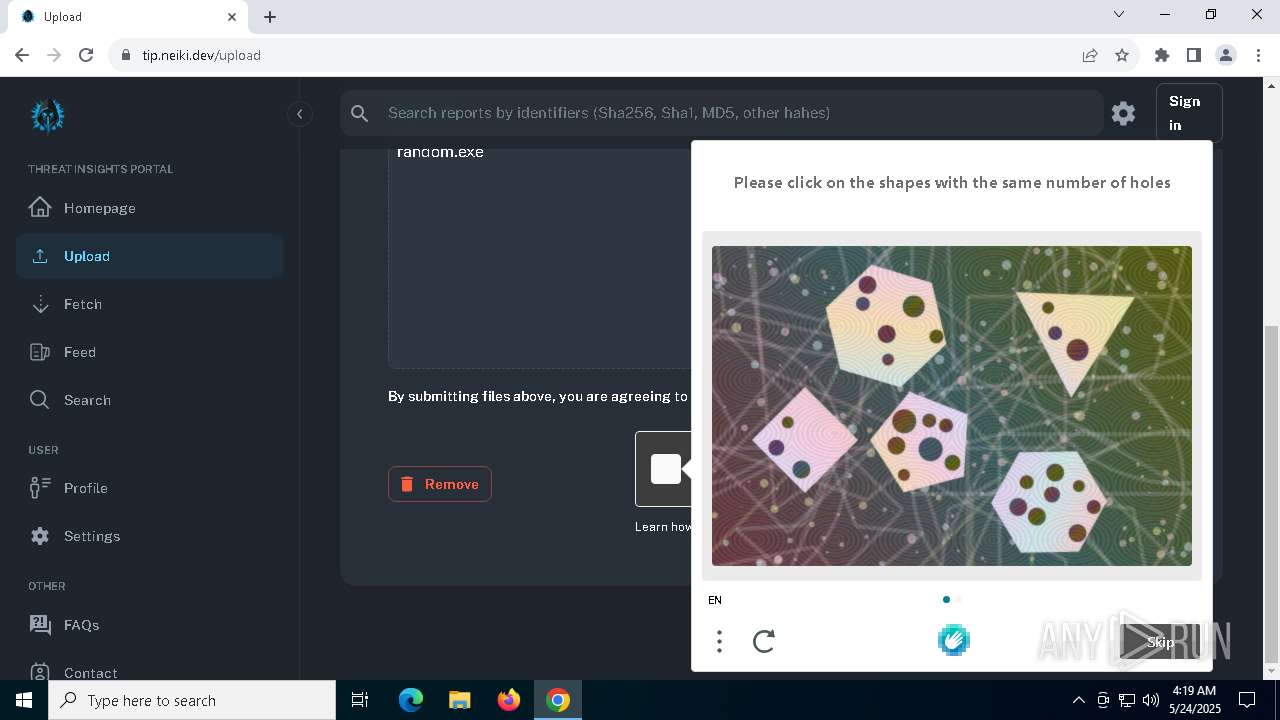The height and width of the screenshot is (720, 1280).
Task: Click the Remove button
Action: click(x=440, y=484)
